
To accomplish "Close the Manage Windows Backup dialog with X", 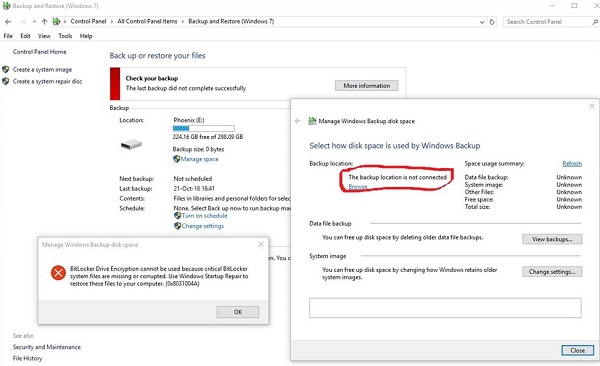I will tap(592, 106).
